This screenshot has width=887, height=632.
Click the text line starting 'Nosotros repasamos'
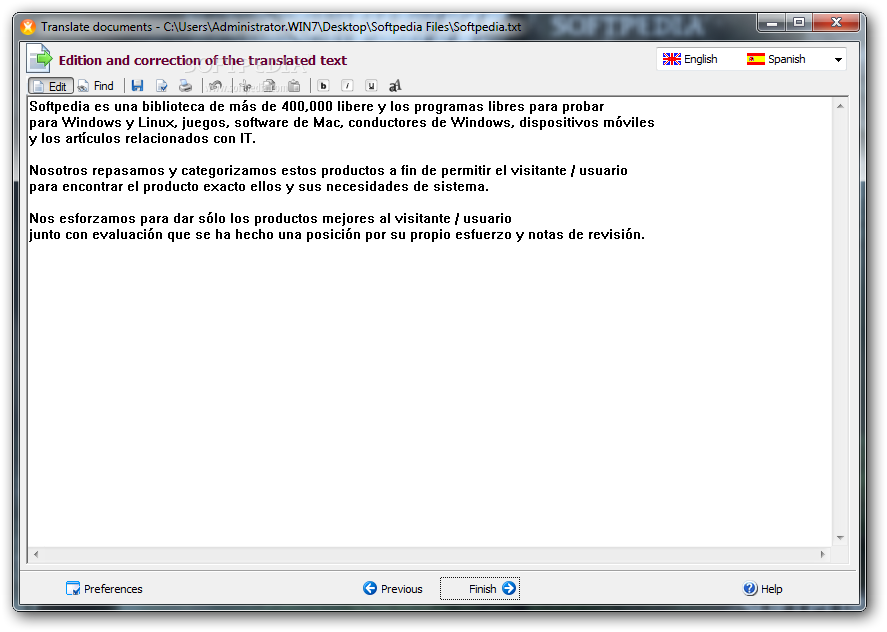[328, 171]
